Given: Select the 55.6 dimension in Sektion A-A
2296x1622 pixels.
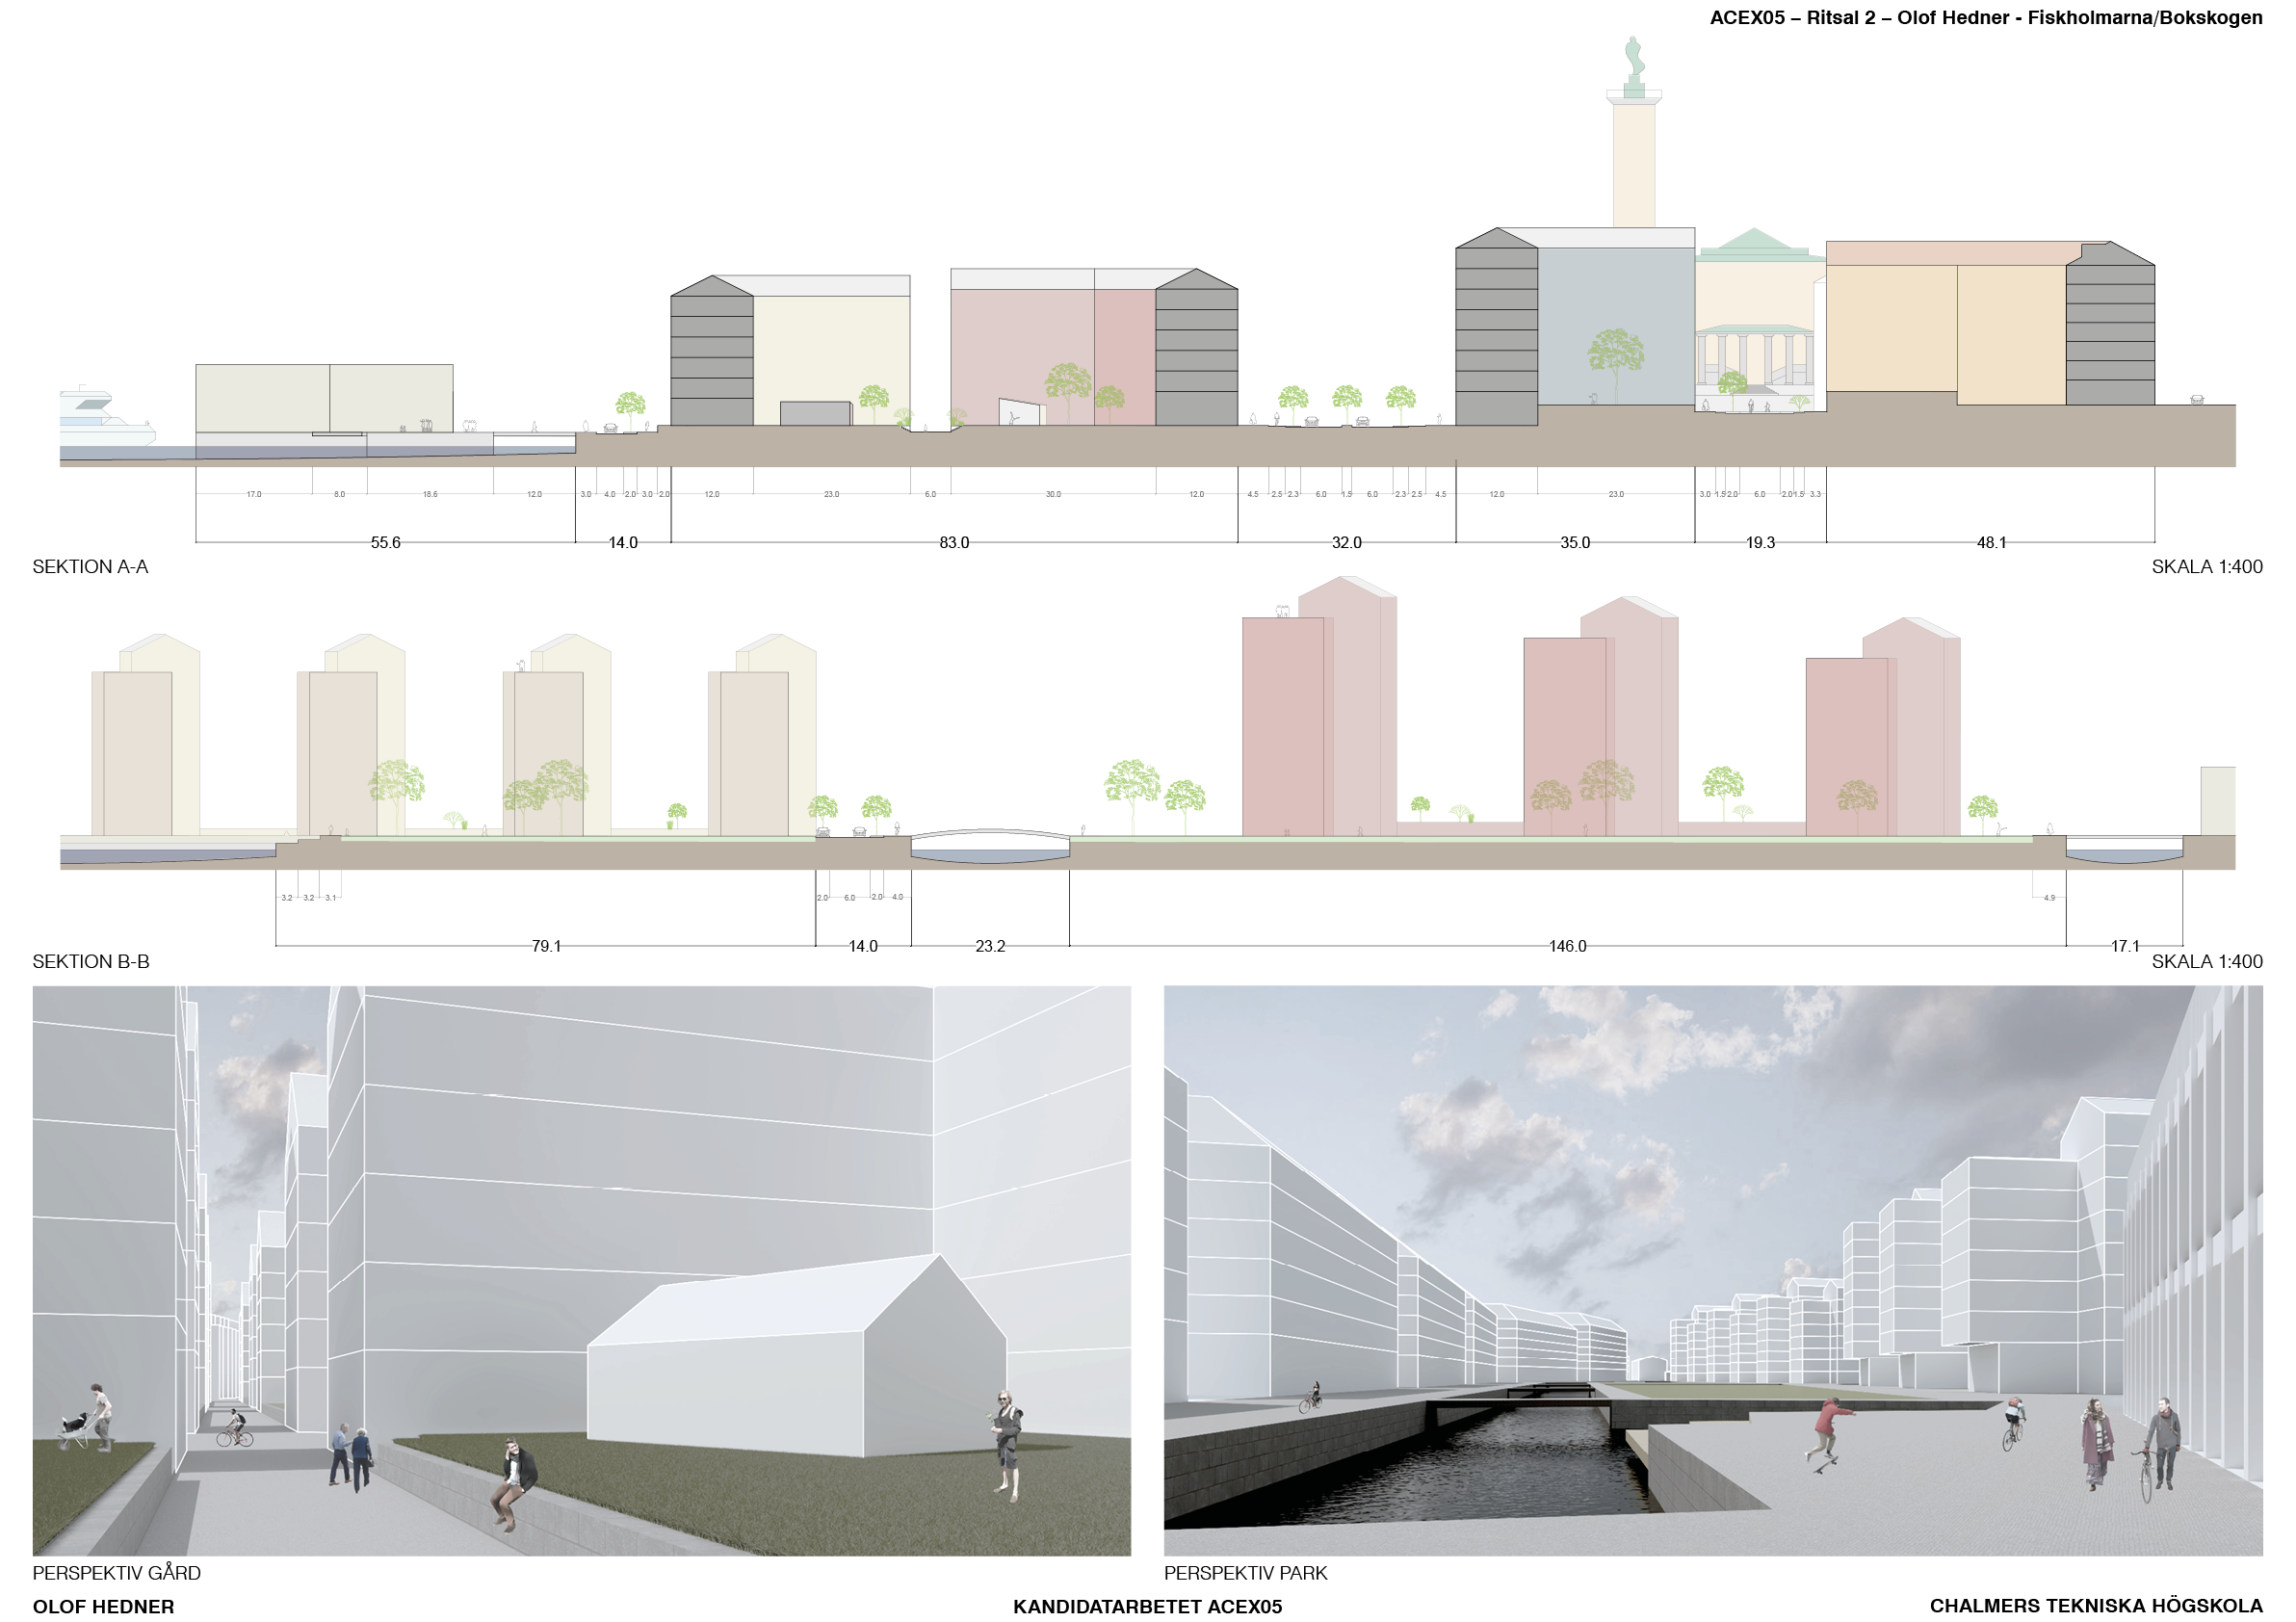Looking at the screenshot, I should tap(385, 543).
